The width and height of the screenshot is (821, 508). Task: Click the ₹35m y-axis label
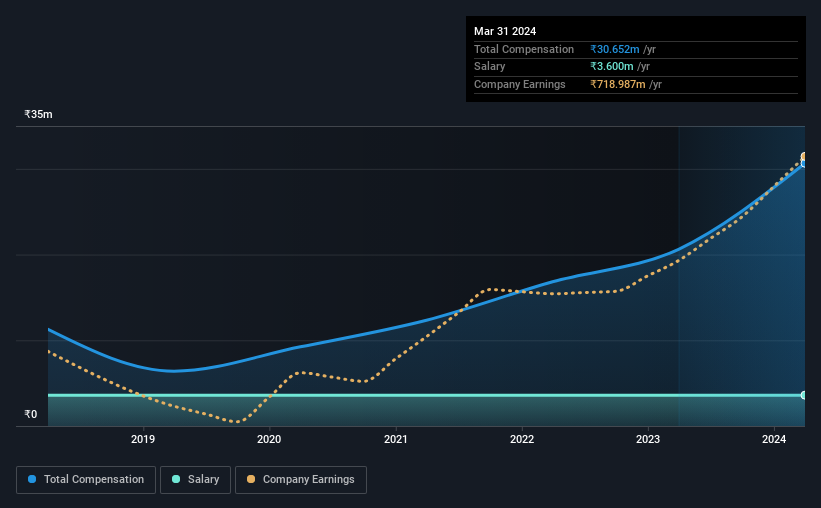(x=38, y=114)
